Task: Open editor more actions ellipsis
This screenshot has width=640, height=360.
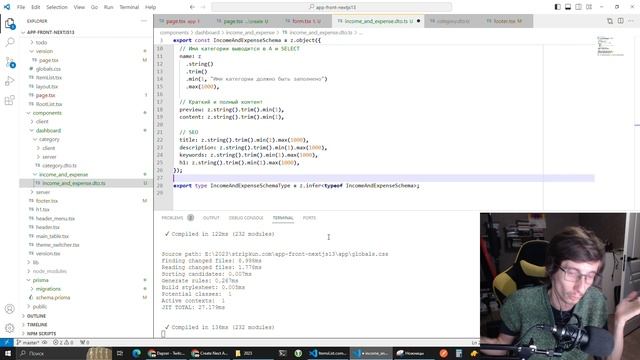Action: [631, 21]
